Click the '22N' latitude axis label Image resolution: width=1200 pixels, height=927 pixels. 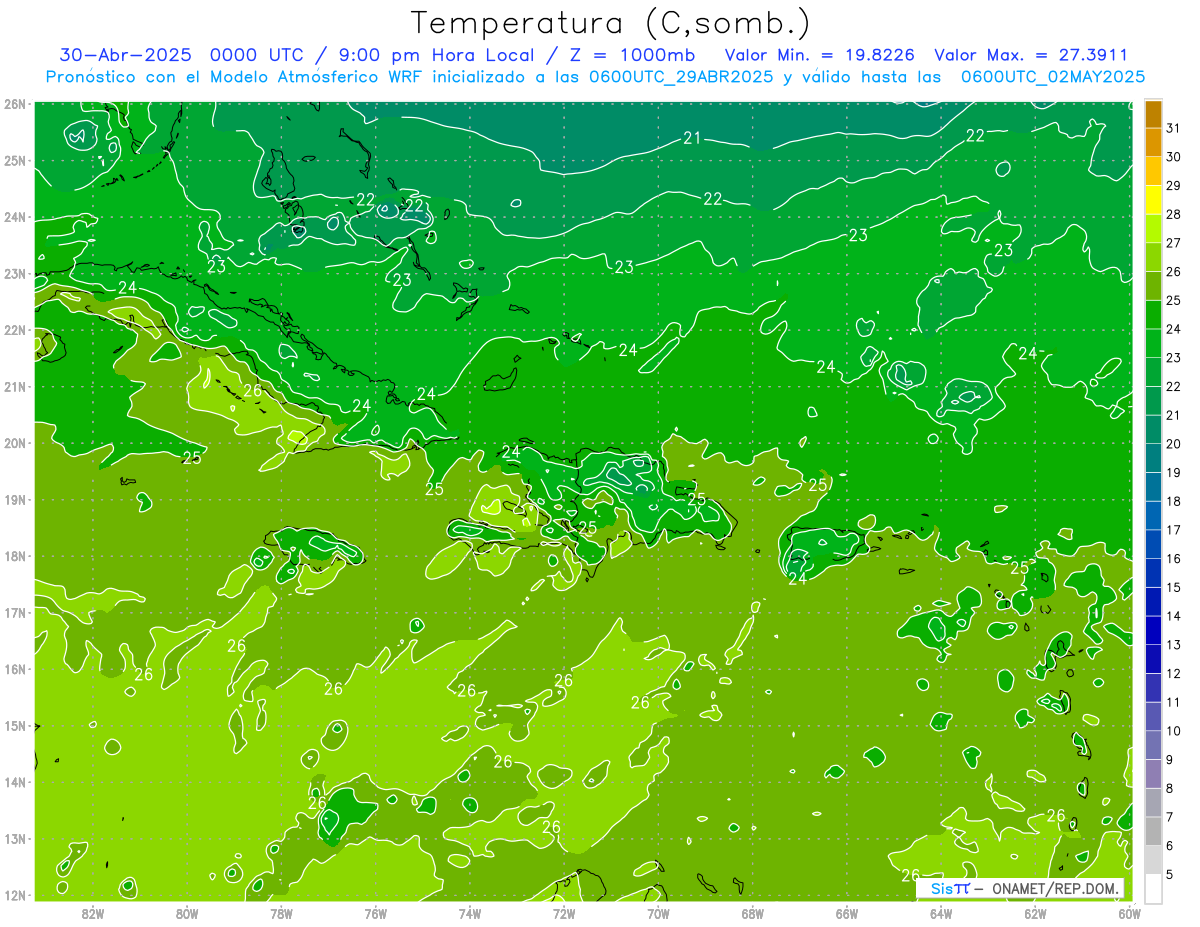tap(15, 330)
